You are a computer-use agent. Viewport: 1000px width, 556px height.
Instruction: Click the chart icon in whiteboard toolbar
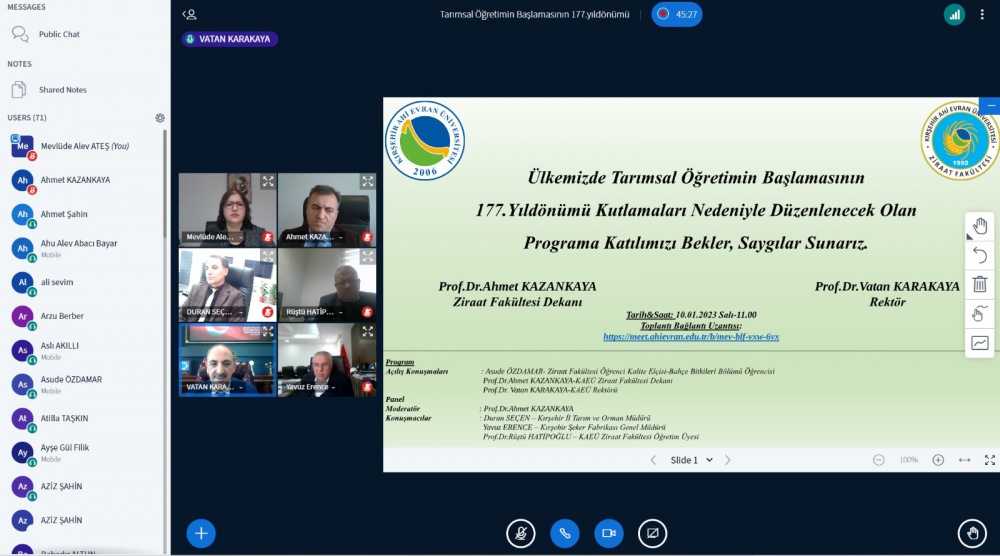click(980, 343)
